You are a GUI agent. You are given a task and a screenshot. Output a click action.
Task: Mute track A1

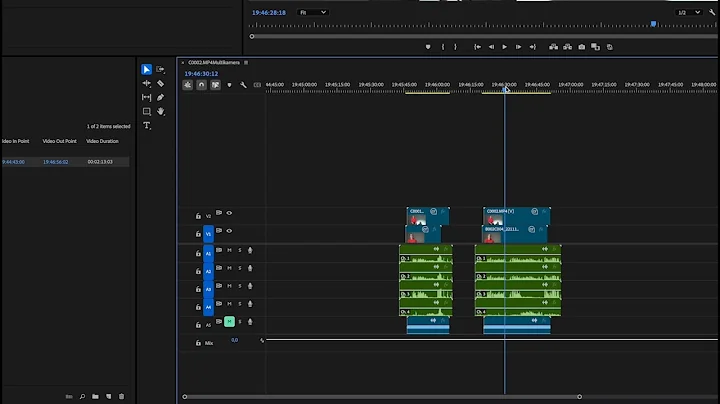tap(229, 250)
